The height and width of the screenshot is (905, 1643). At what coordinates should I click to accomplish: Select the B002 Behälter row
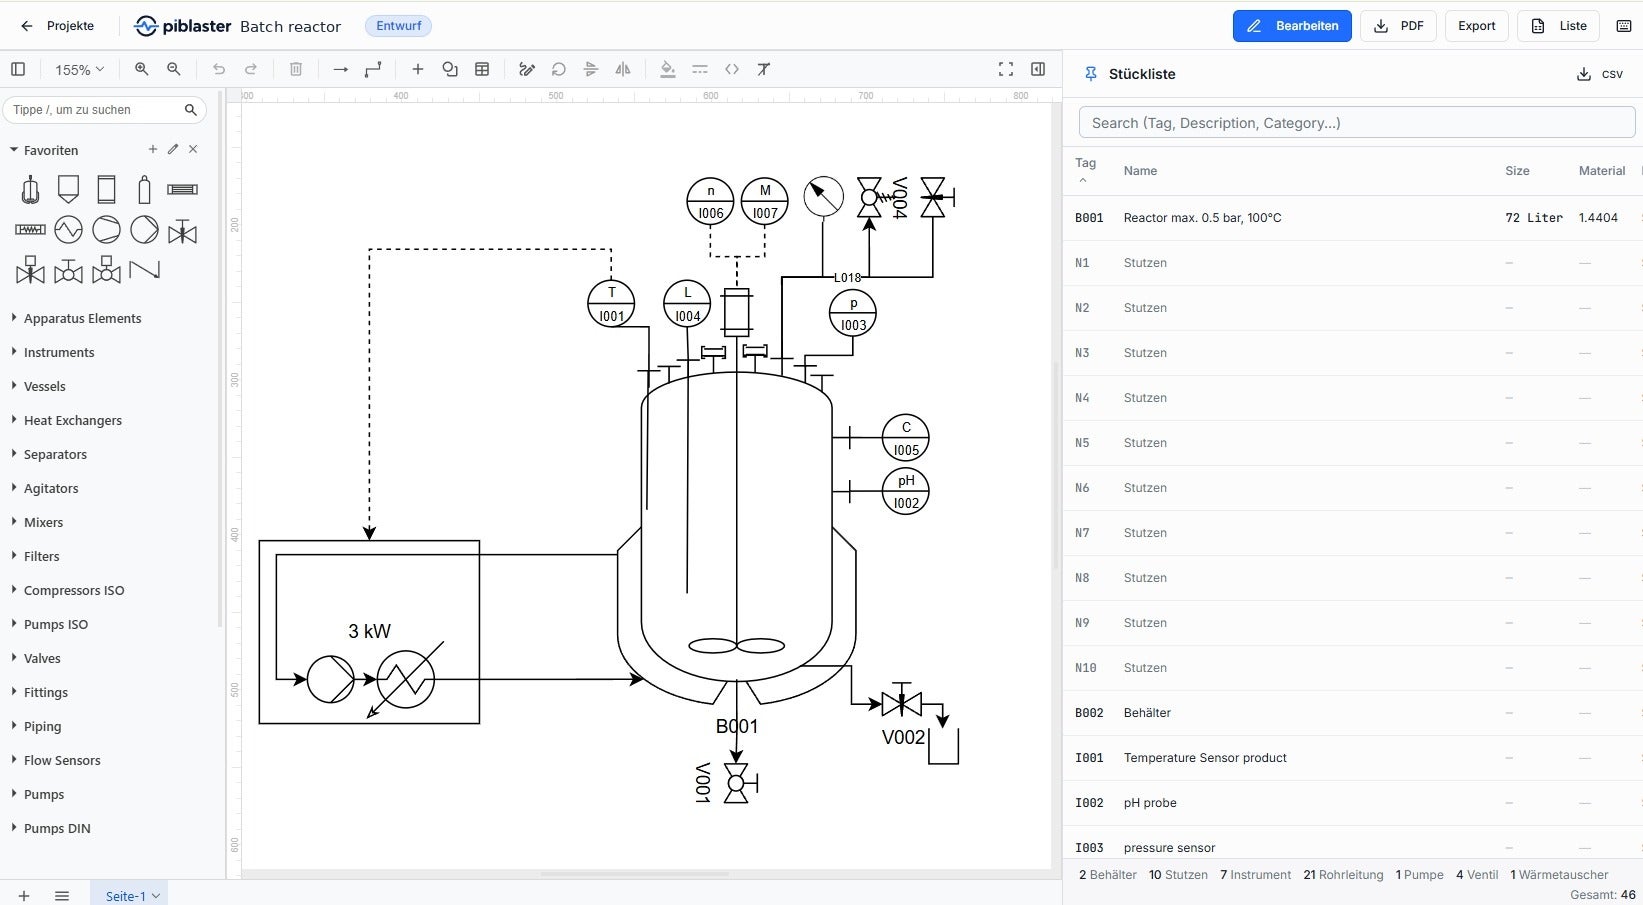pos(1352,712)
